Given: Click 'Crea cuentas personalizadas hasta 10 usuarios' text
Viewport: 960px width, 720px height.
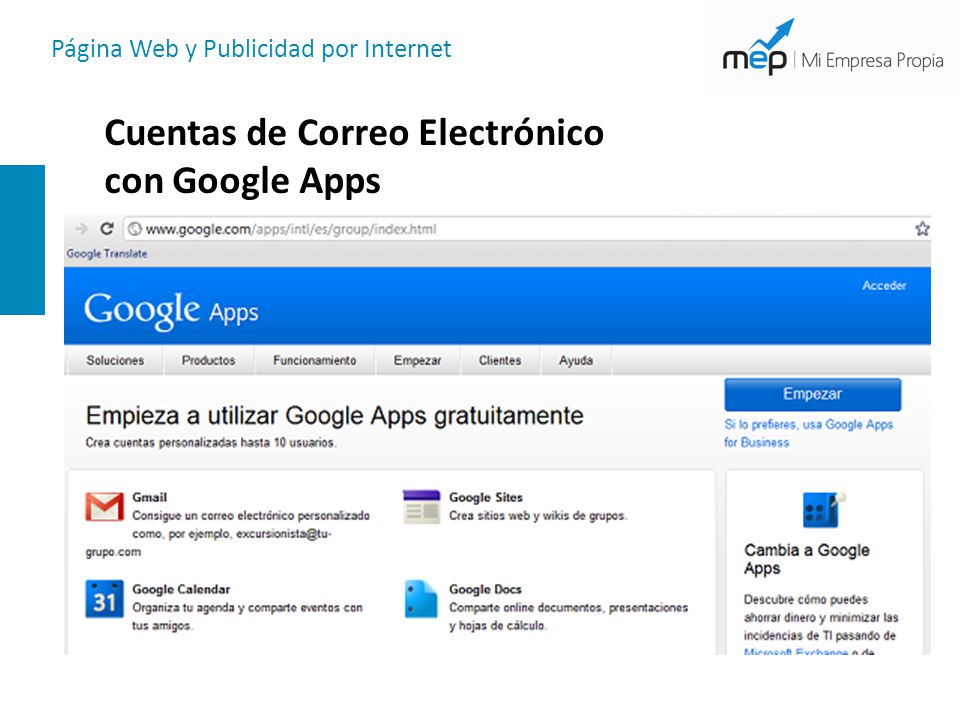Looking at the screenshot, I should 211,442.
